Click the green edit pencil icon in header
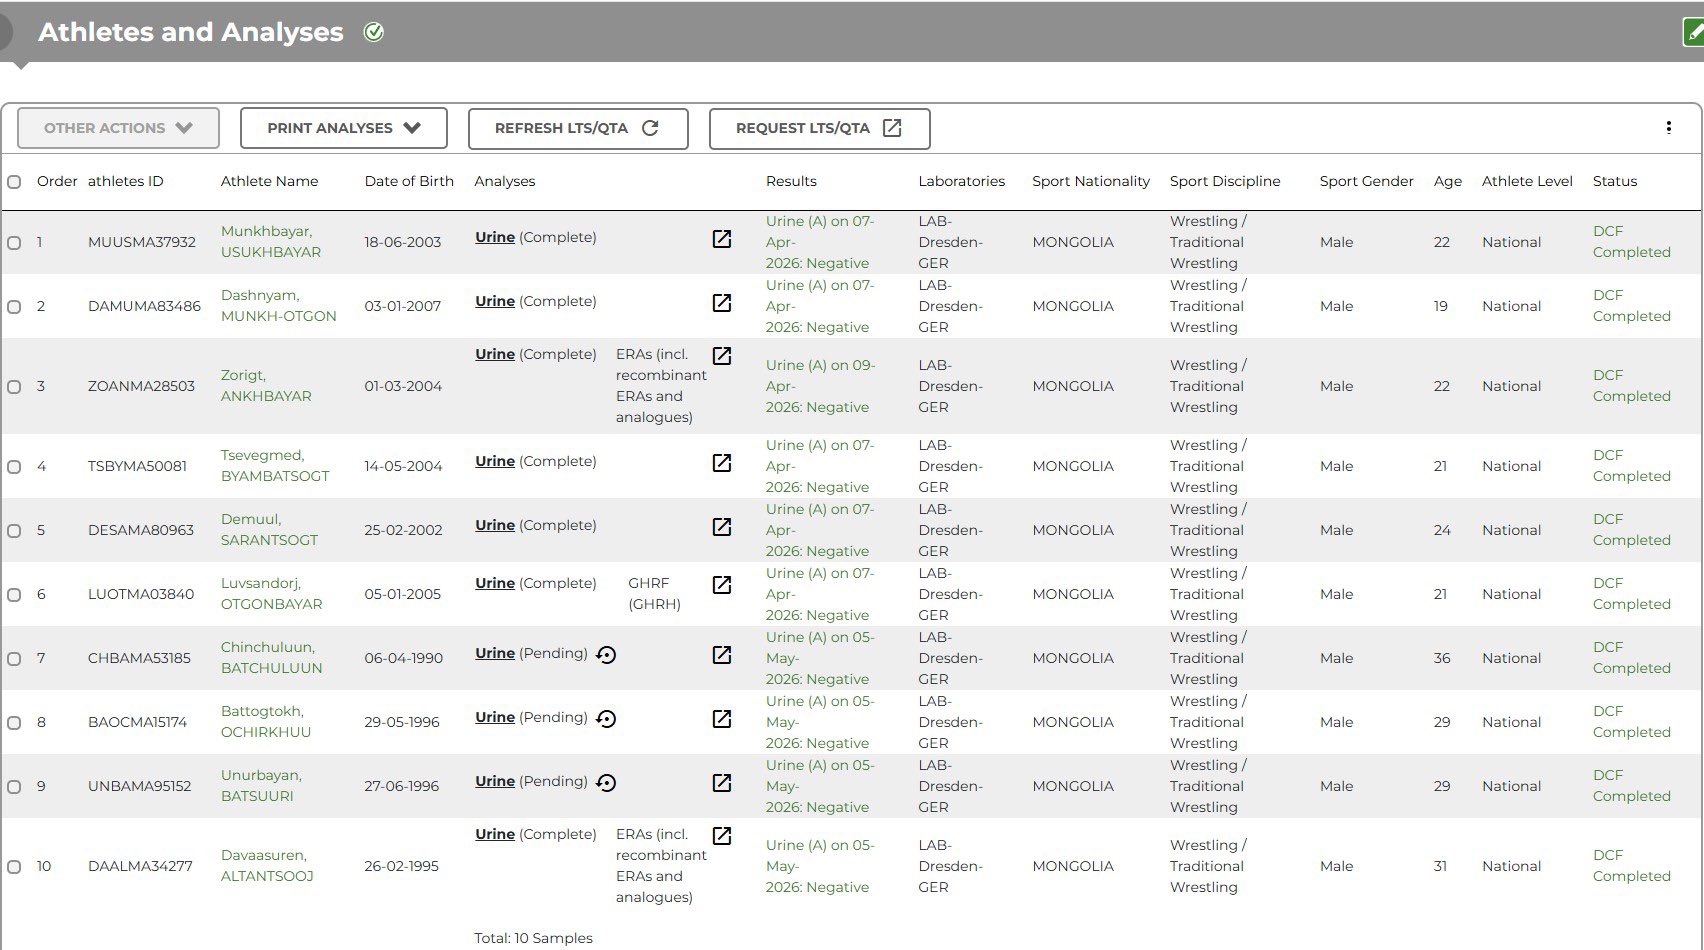The width and height of the screenshot is (1704, 950). (1693, 32)
